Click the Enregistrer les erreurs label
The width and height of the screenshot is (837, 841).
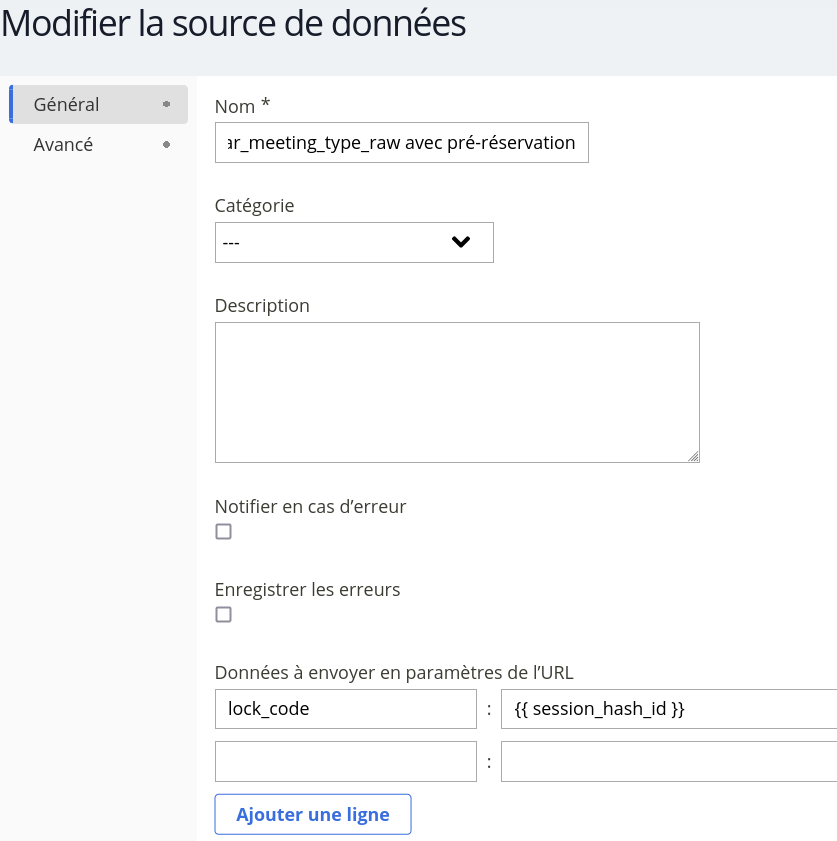tap(307, 589)
